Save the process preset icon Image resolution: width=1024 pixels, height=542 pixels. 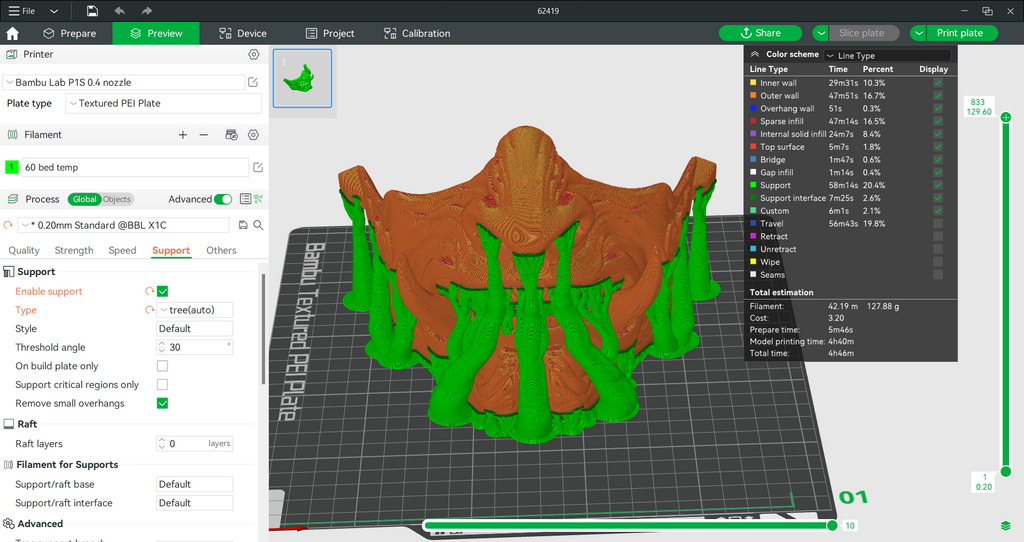(x=243, y=225)
